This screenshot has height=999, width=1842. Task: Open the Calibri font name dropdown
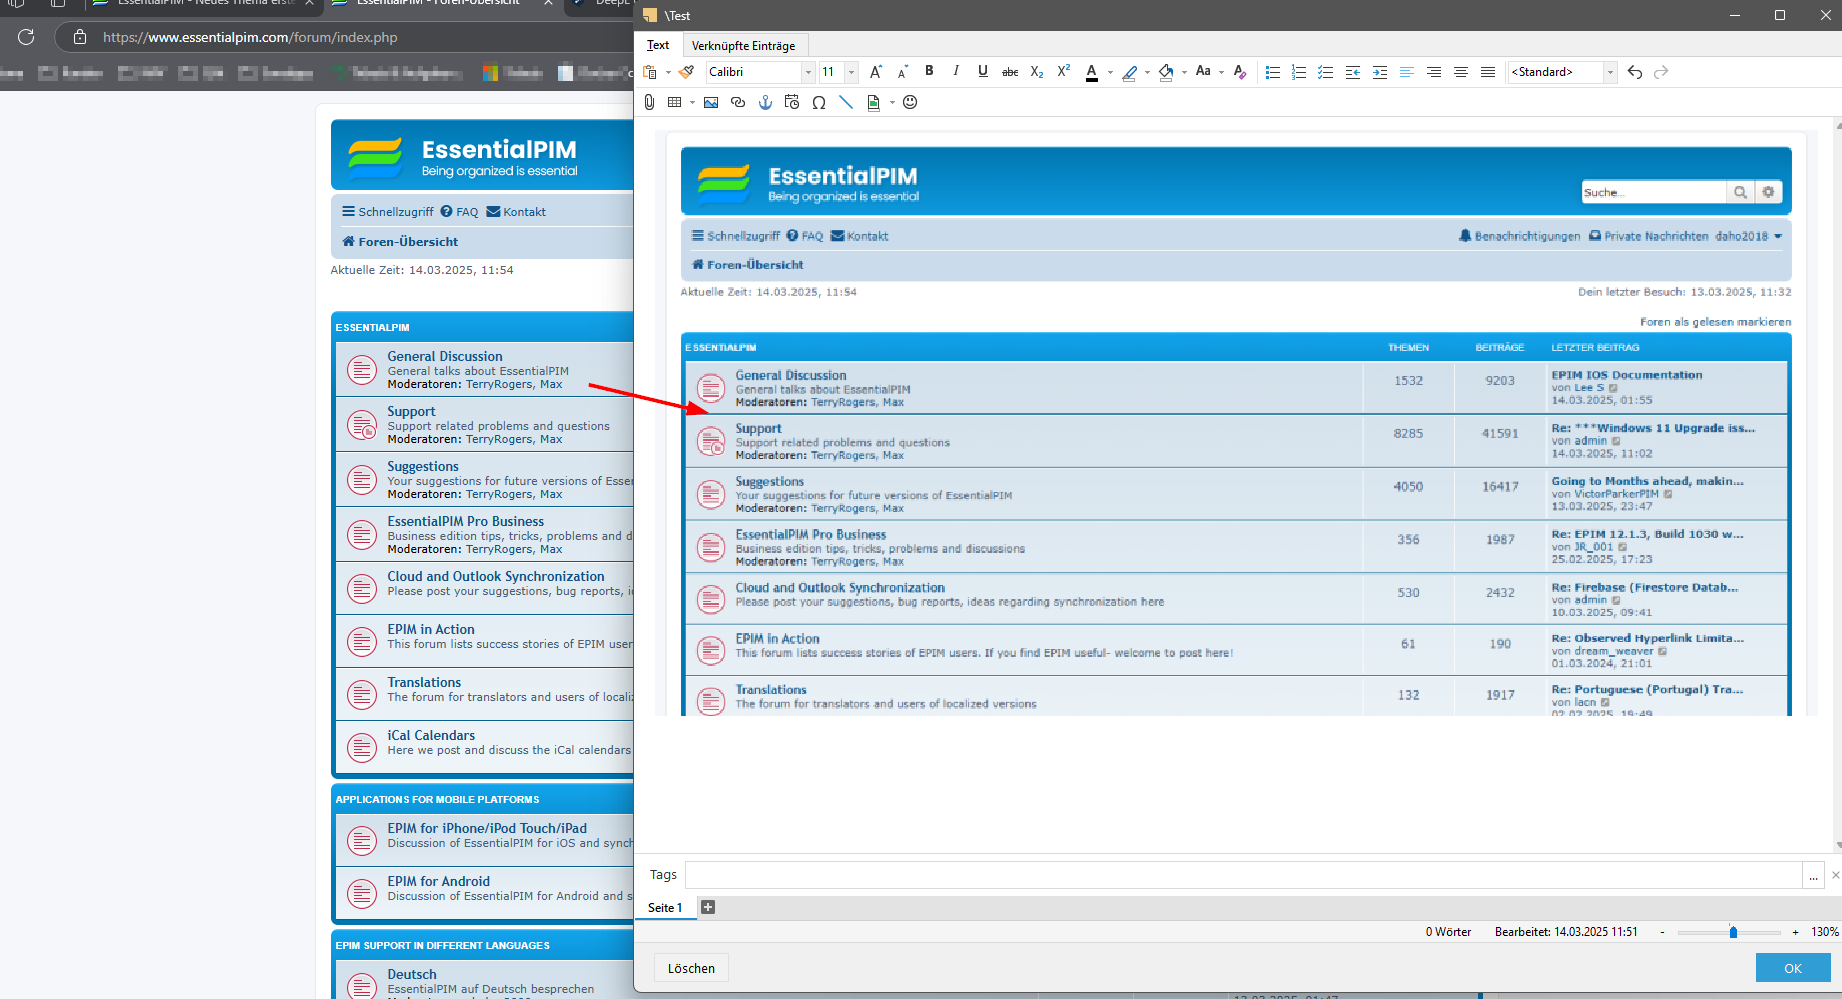pyautogui.click(x=808, y=72)
